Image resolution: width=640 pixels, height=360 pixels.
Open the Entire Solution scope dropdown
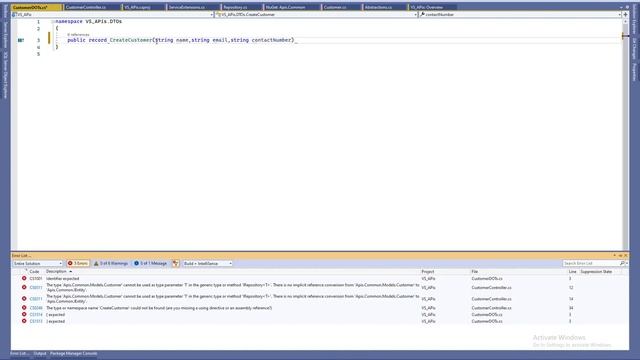coord(38,263)
